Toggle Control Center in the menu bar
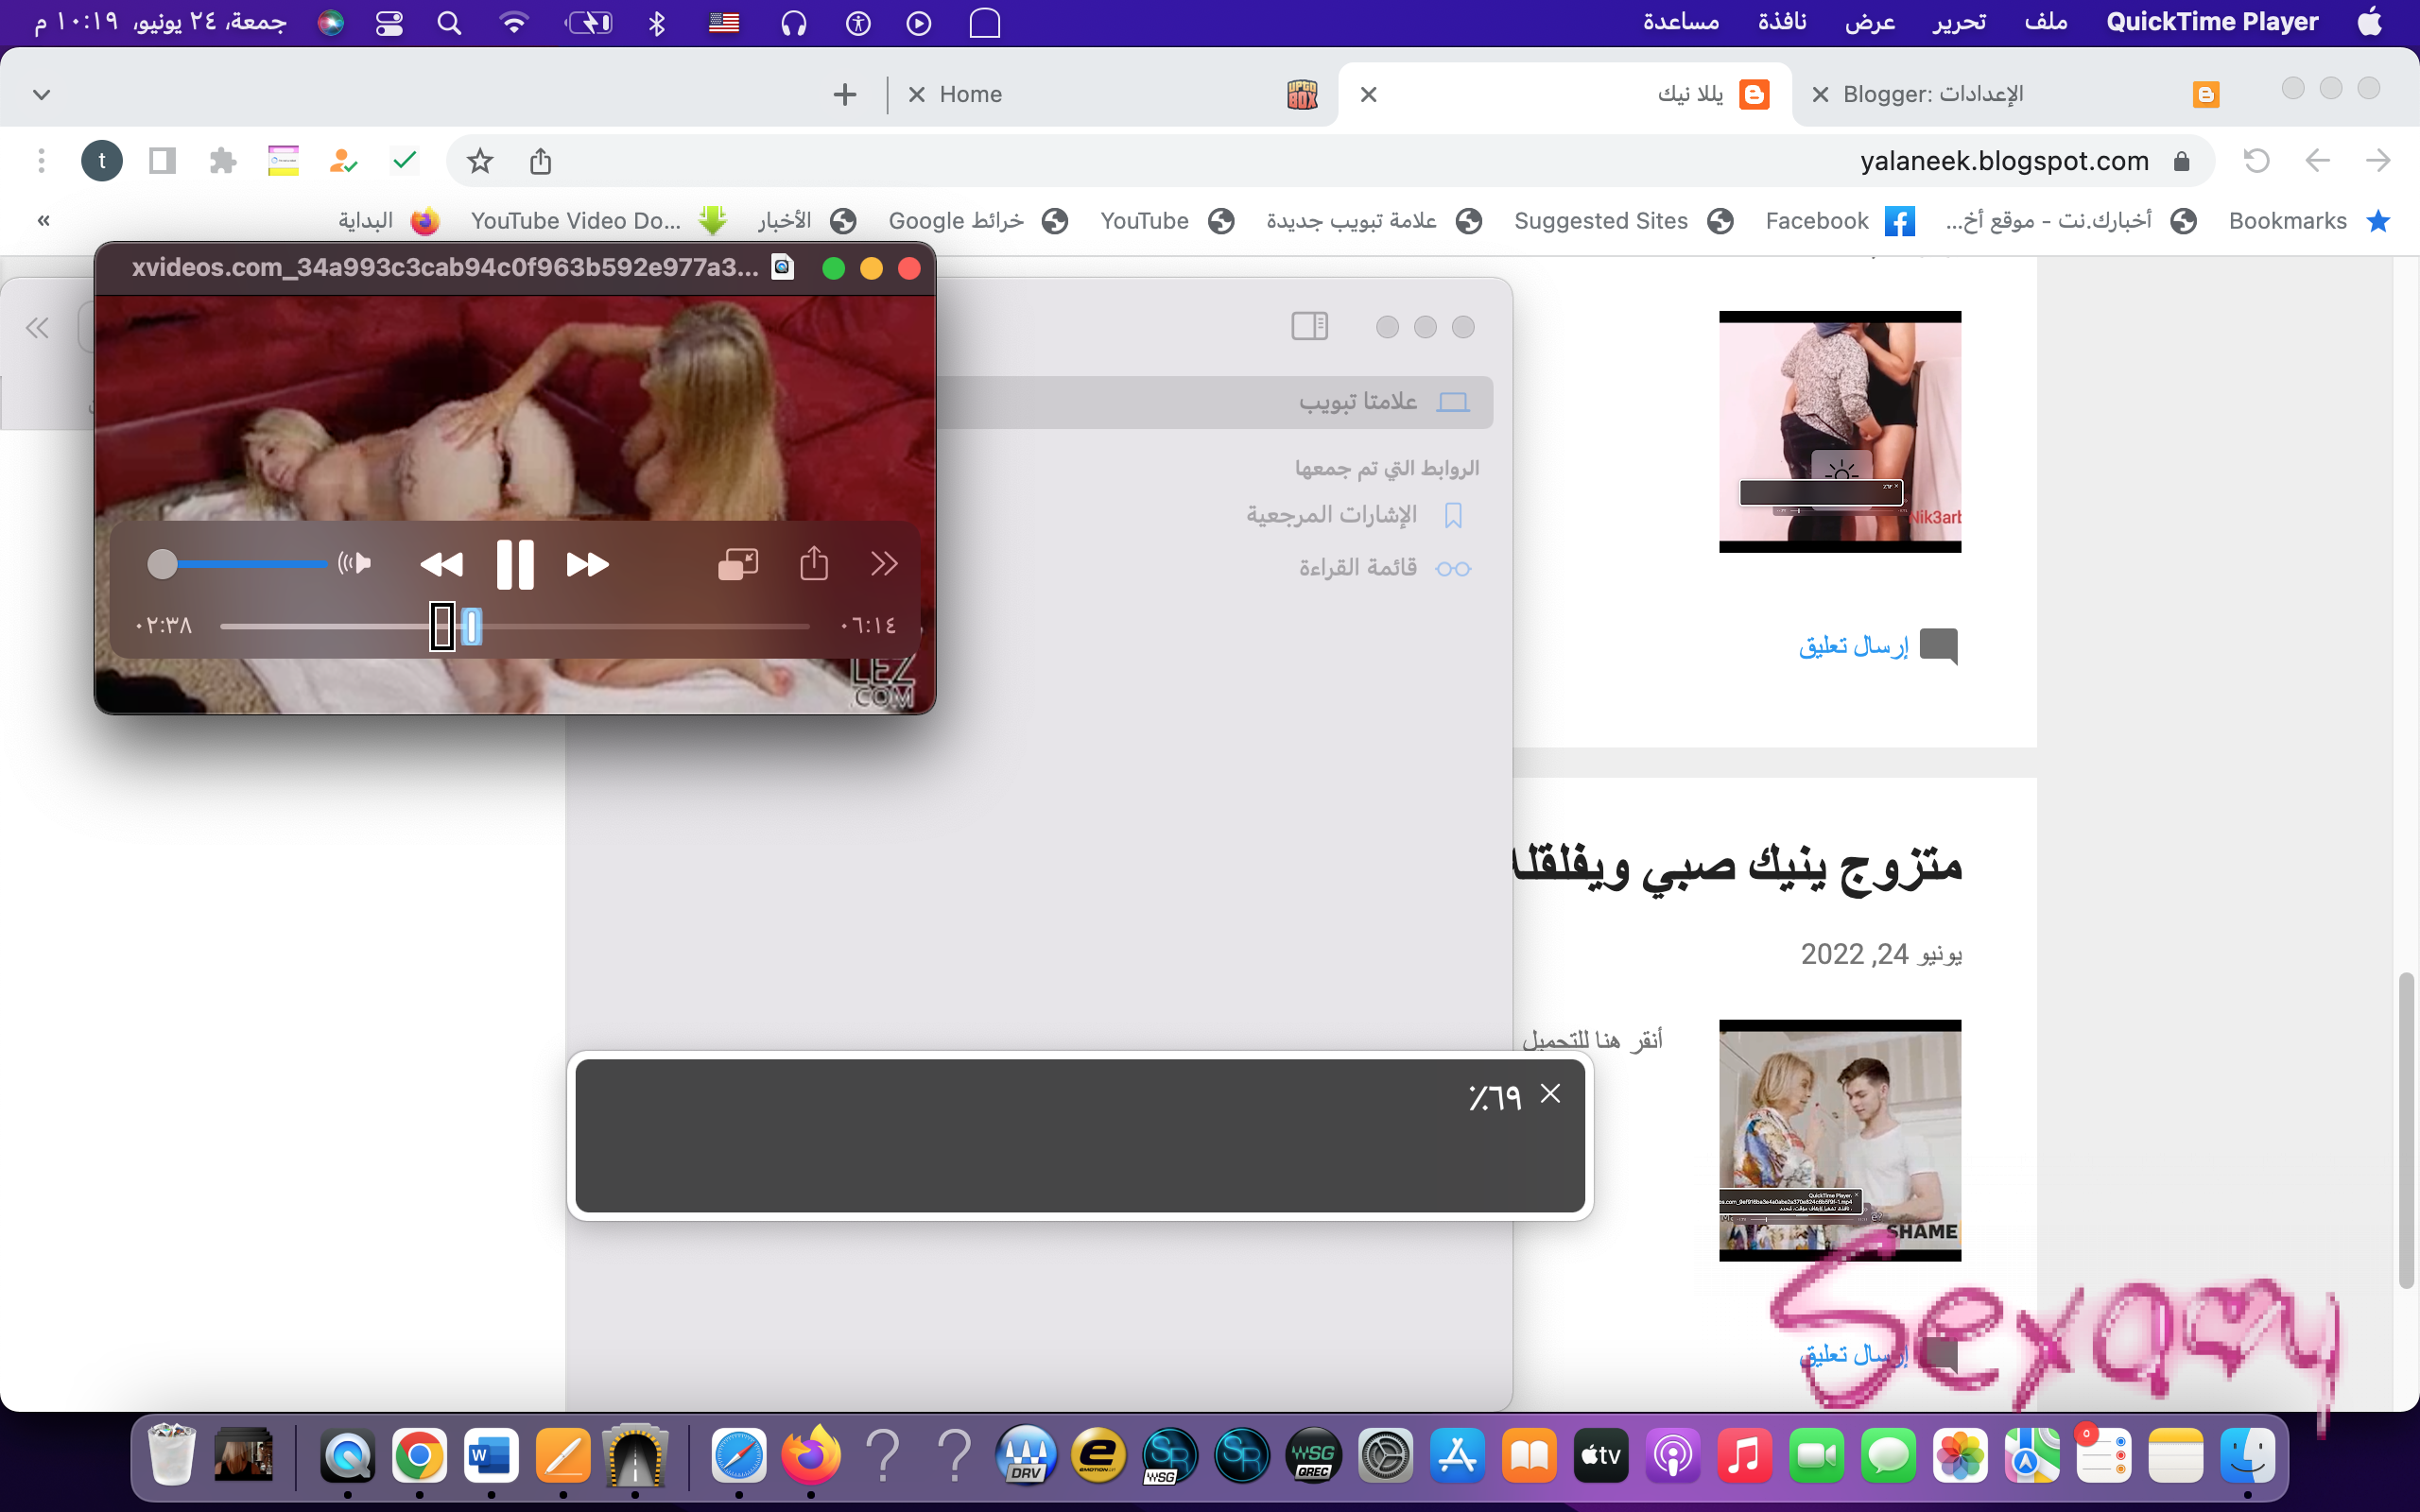The height and width of the screenshot is (1512, 2420). (x=389, y=23)
